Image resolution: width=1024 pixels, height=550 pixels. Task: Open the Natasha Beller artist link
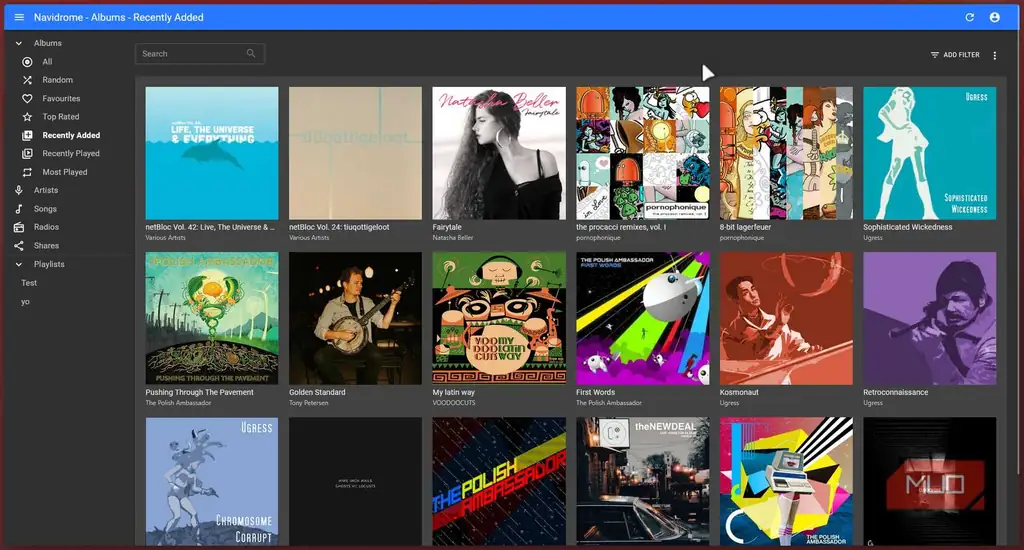pyautogui.click(x=453, y=238)
